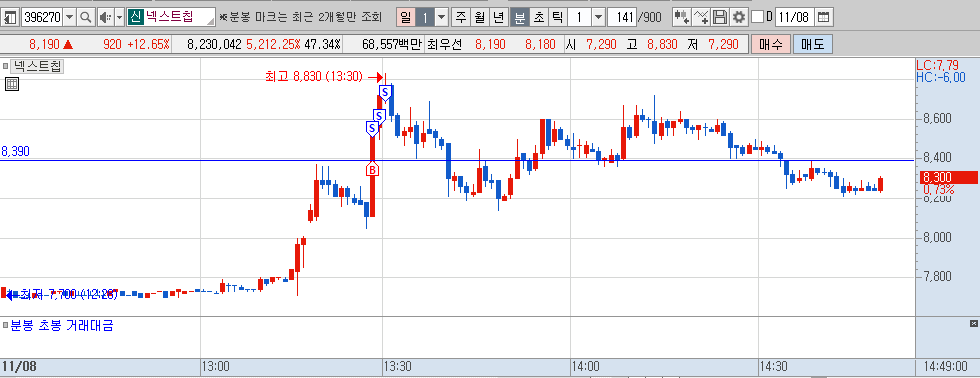Open the calendar date picker icon
Screen dimensions: 980x378
pyautogui.click(x=824, y=17)
